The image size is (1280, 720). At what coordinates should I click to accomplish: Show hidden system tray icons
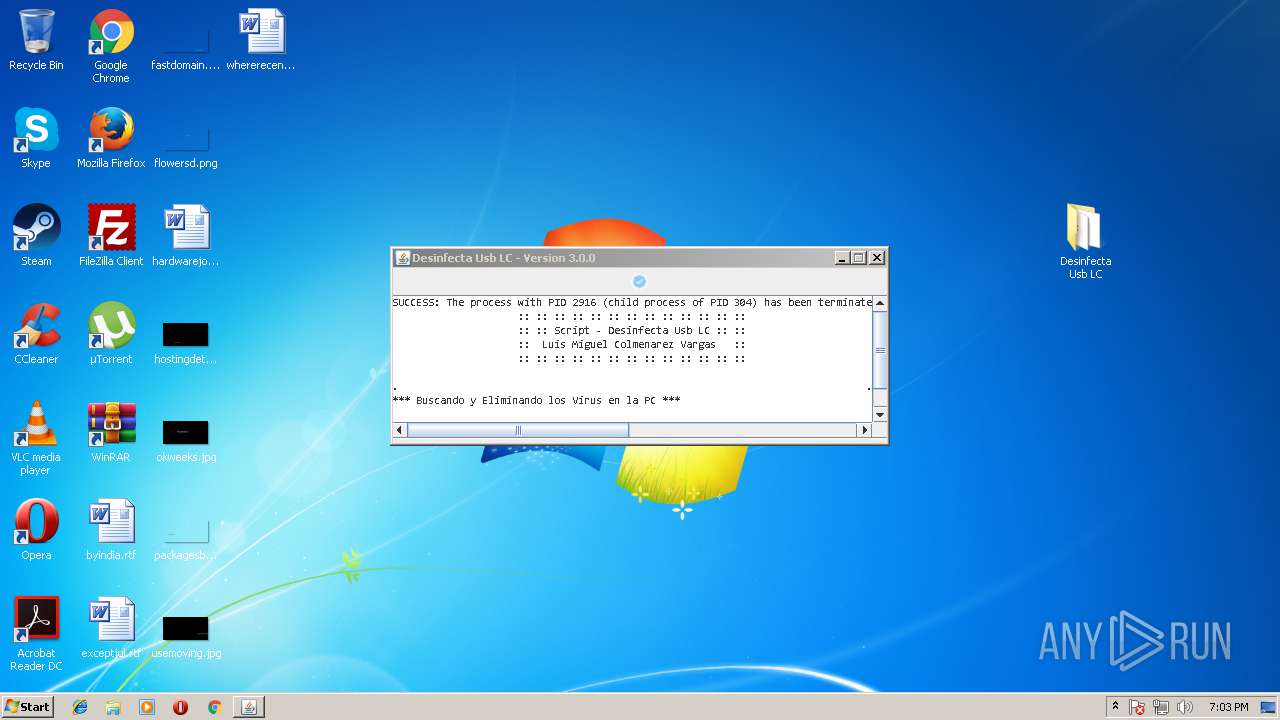[x=1116, y=707]
